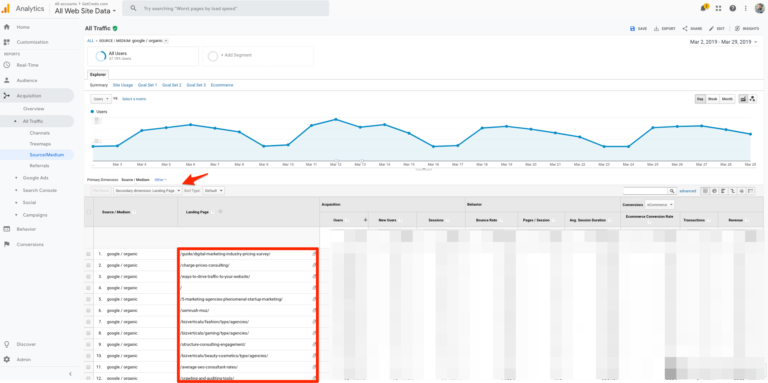Click the Admin gear icon

(x=6, y=359)
